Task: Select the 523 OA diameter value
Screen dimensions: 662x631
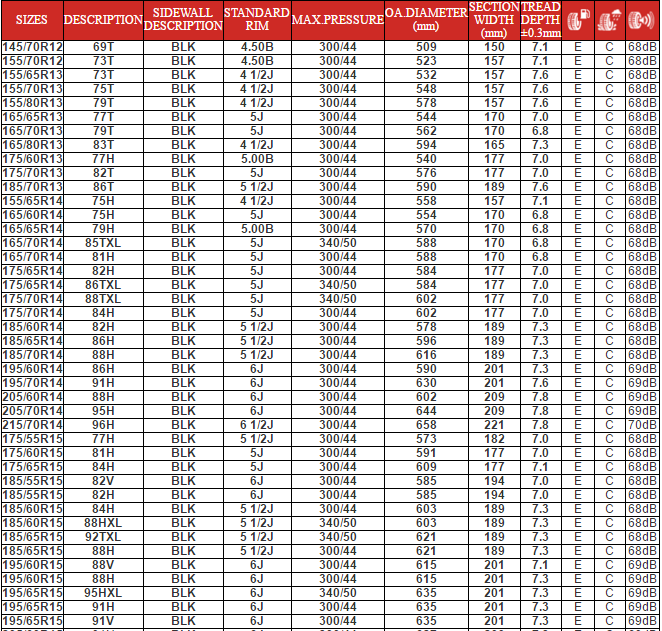Action: pos(426,61)
